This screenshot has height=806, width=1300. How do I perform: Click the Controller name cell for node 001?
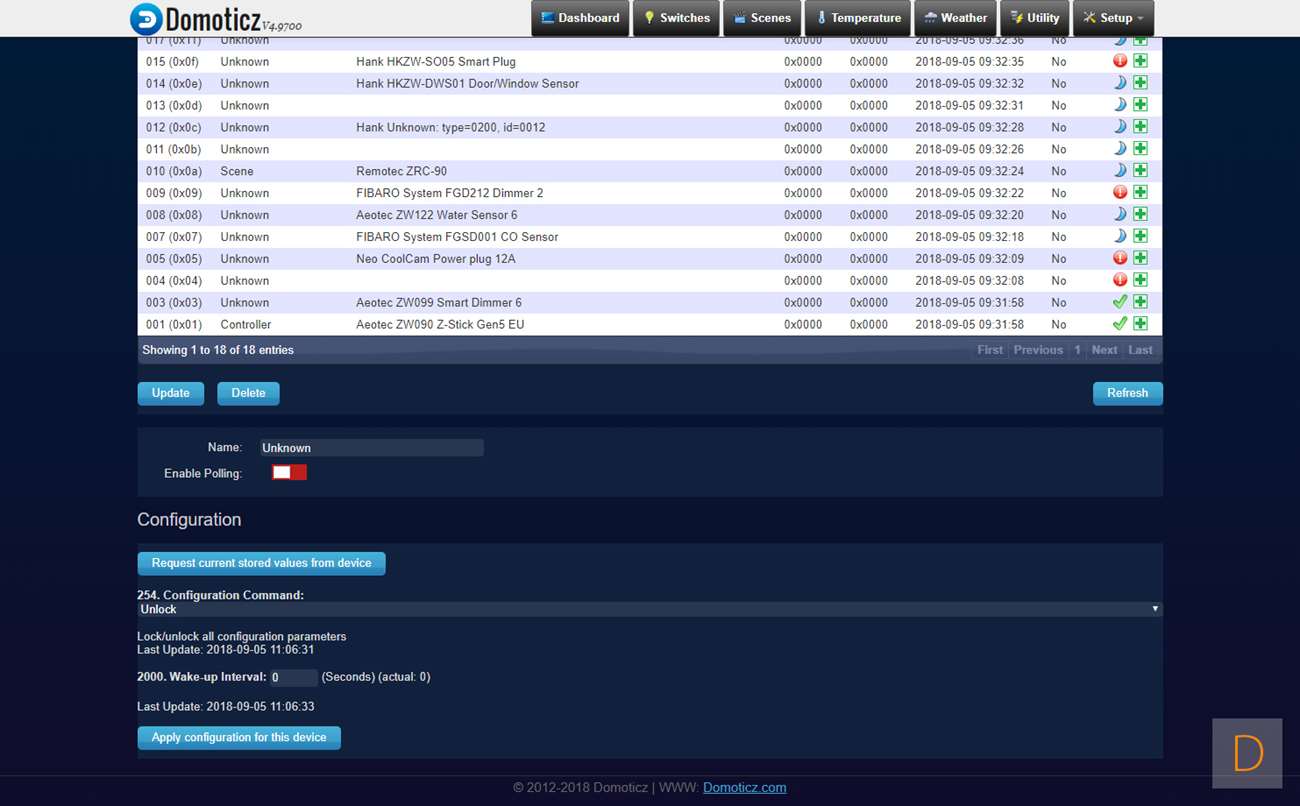pos(246,325)
